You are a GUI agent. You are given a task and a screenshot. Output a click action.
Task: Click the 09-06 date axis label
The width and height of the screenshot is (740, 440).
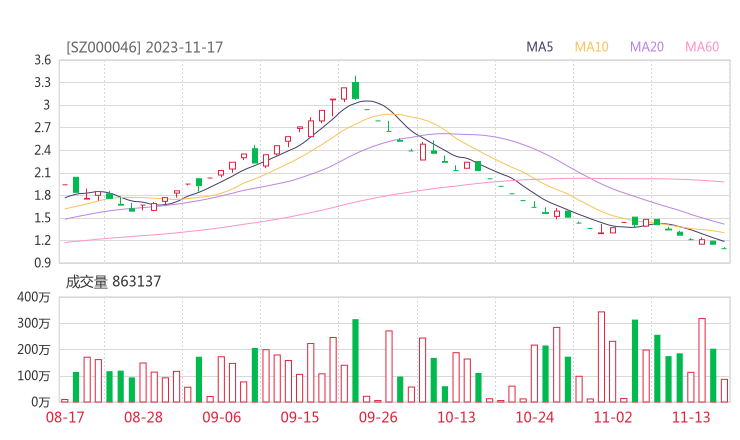click(x=222, y=417)
